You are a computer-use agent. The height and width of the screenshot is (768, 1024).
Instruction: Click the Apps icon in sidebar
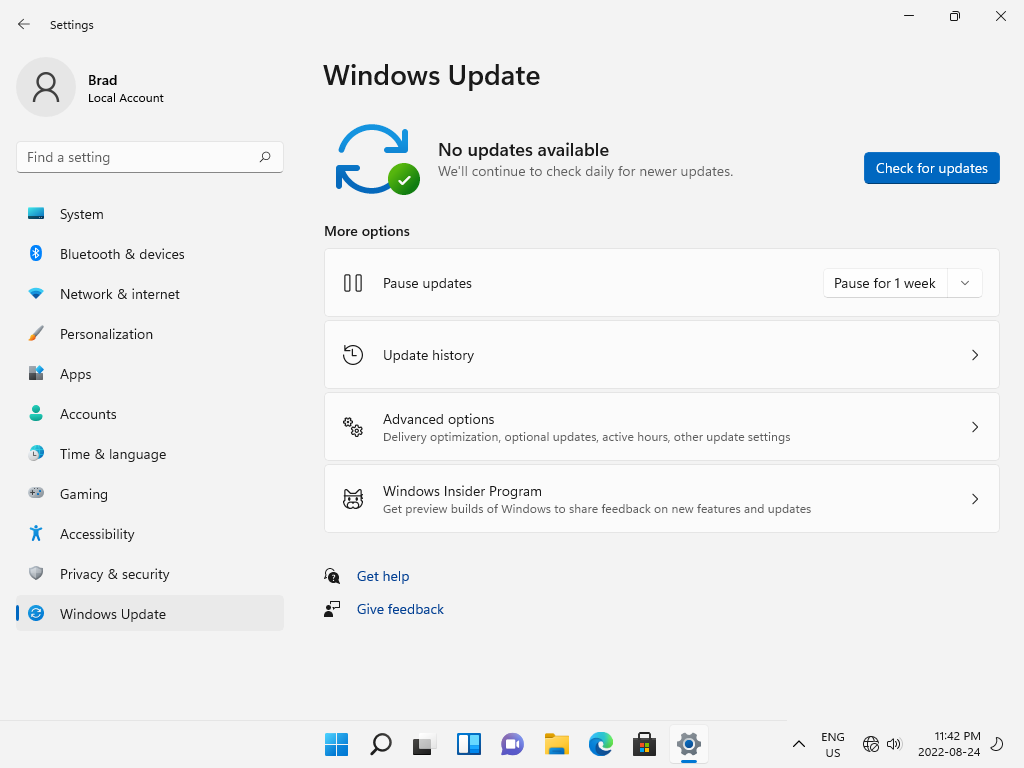click(x=36, y=373)
